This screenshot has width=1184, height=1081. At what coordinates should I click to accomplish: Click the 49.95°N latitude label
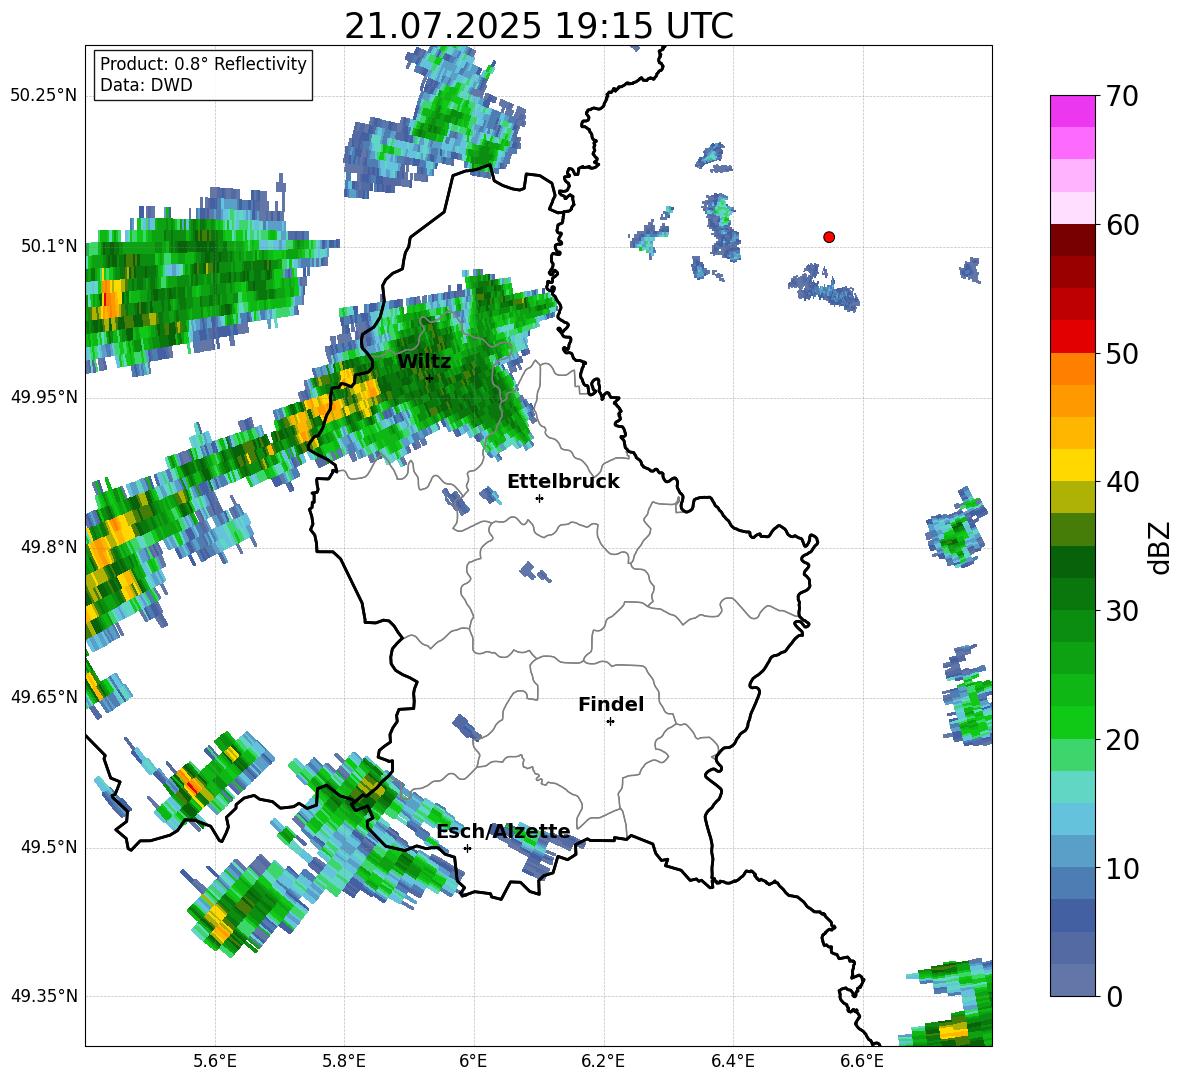coord(44,397)
